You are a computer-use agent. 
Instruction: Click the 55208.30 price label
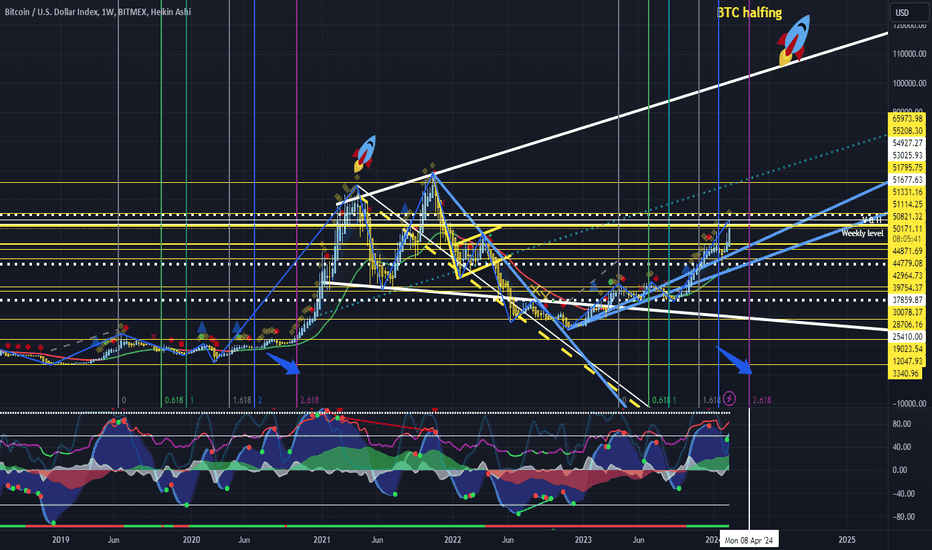pyautogui.click(x=908, y=131)
